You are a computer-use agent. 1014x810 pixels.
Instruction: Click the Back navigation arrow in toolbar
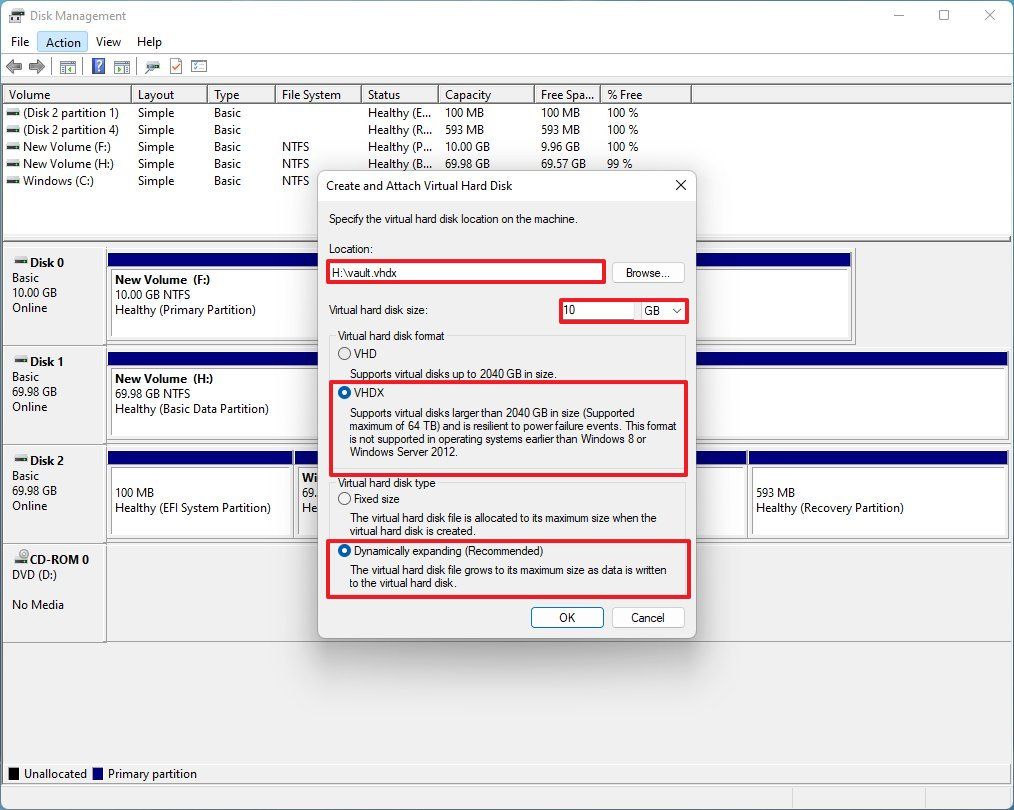tap(14, 67)
